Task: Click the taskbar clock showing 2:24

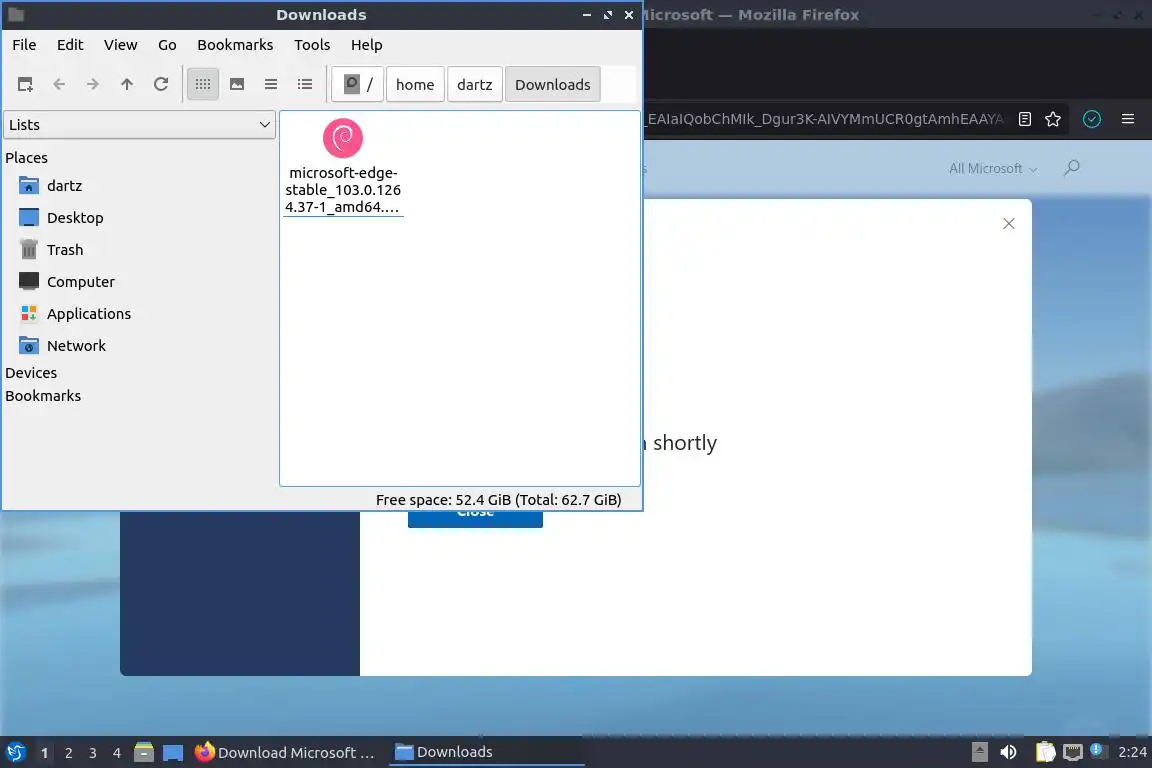Action: pos(1132,752)
